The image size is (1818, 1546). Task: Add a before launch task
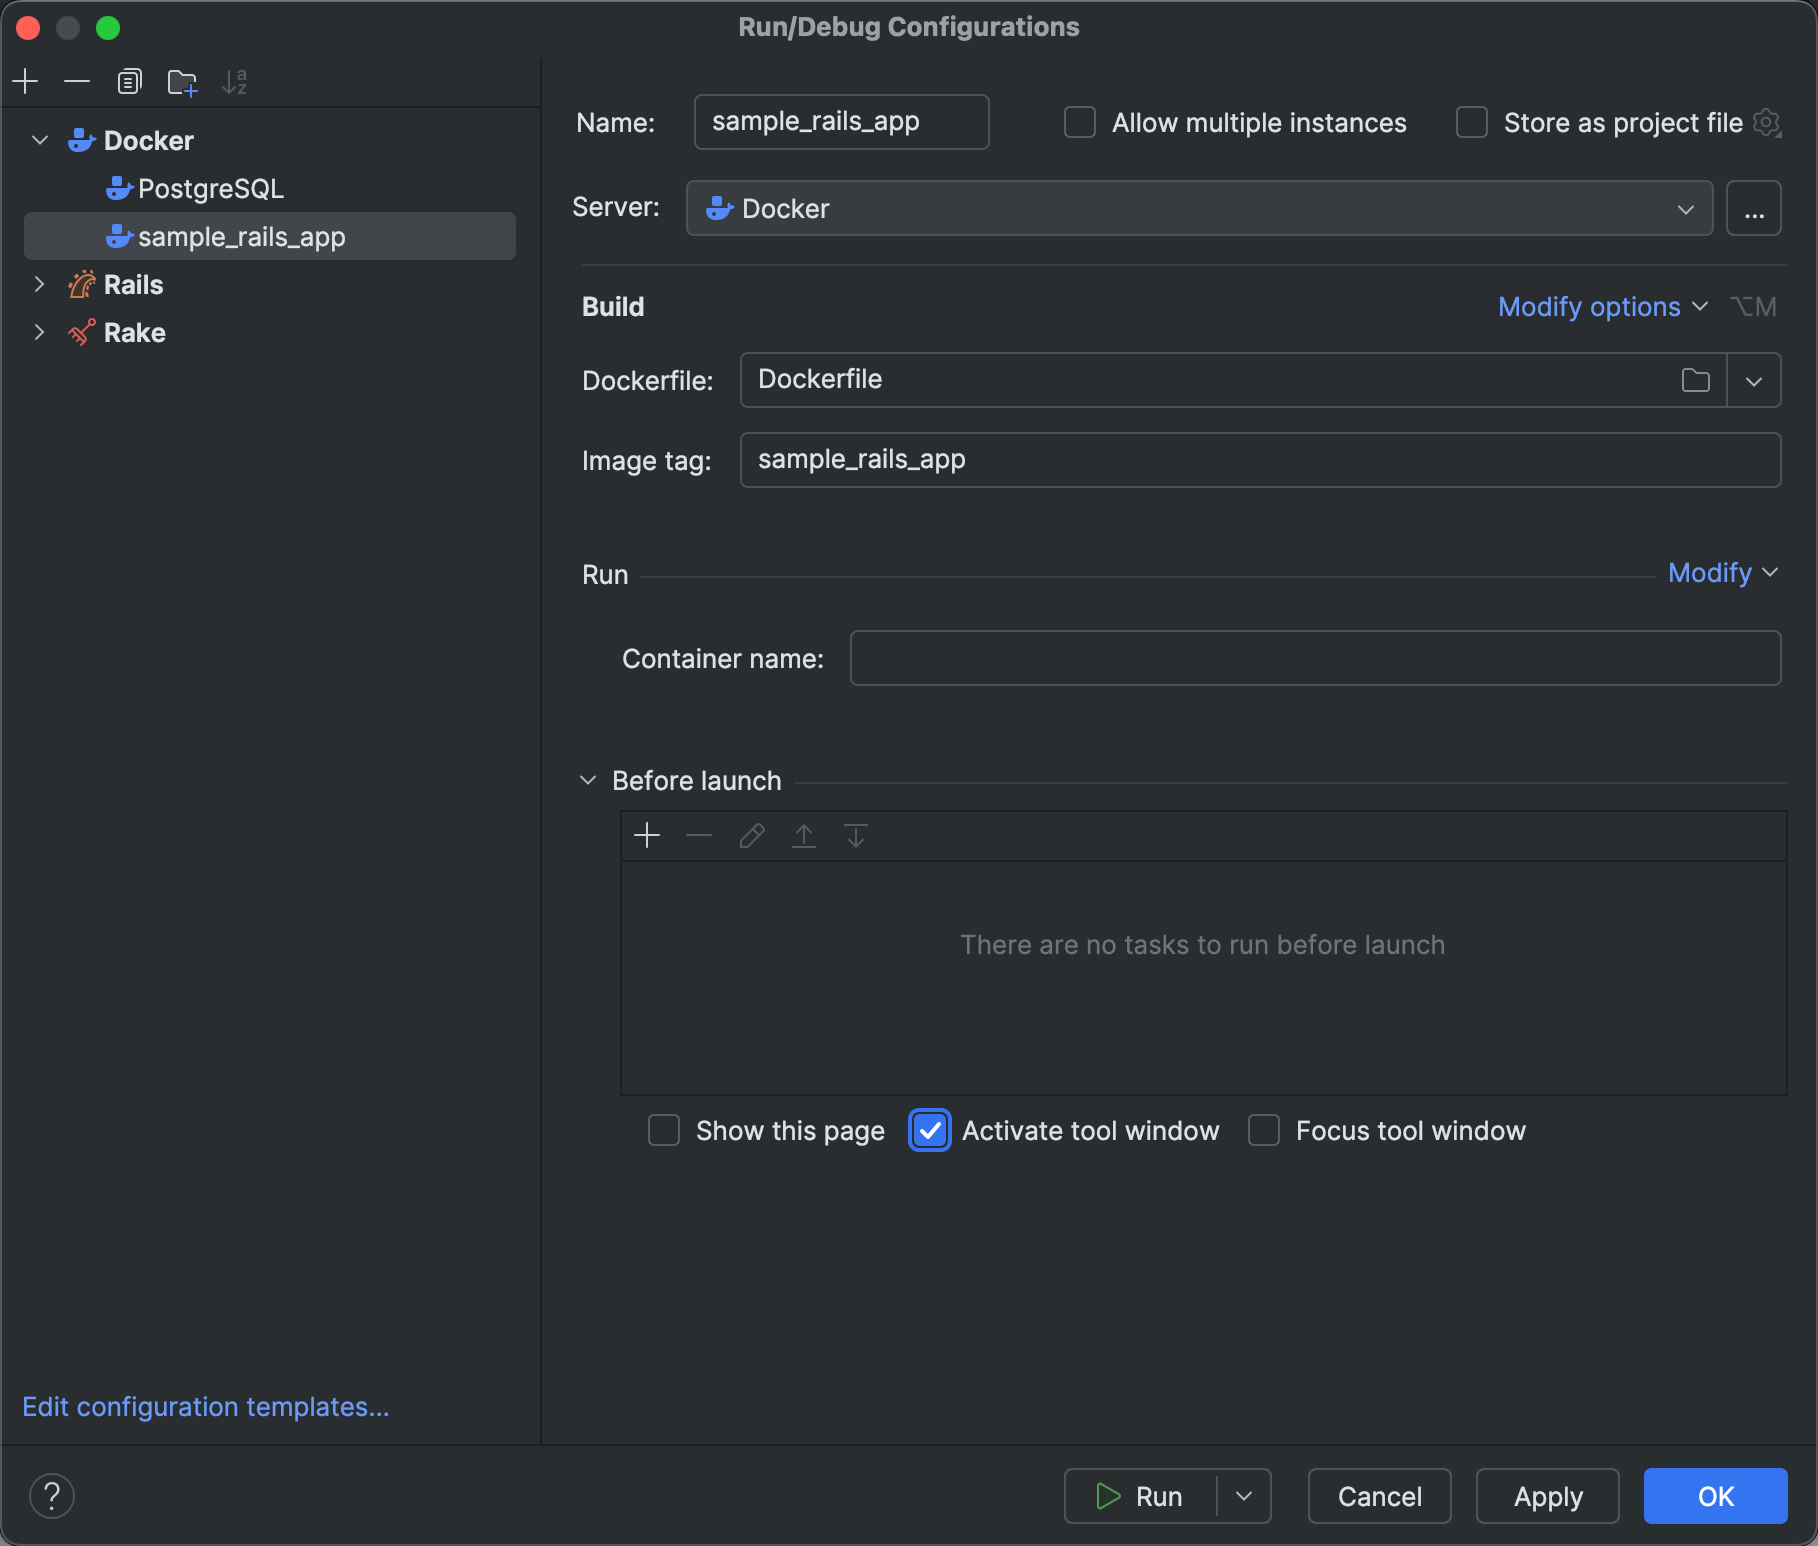pos(647,835)
